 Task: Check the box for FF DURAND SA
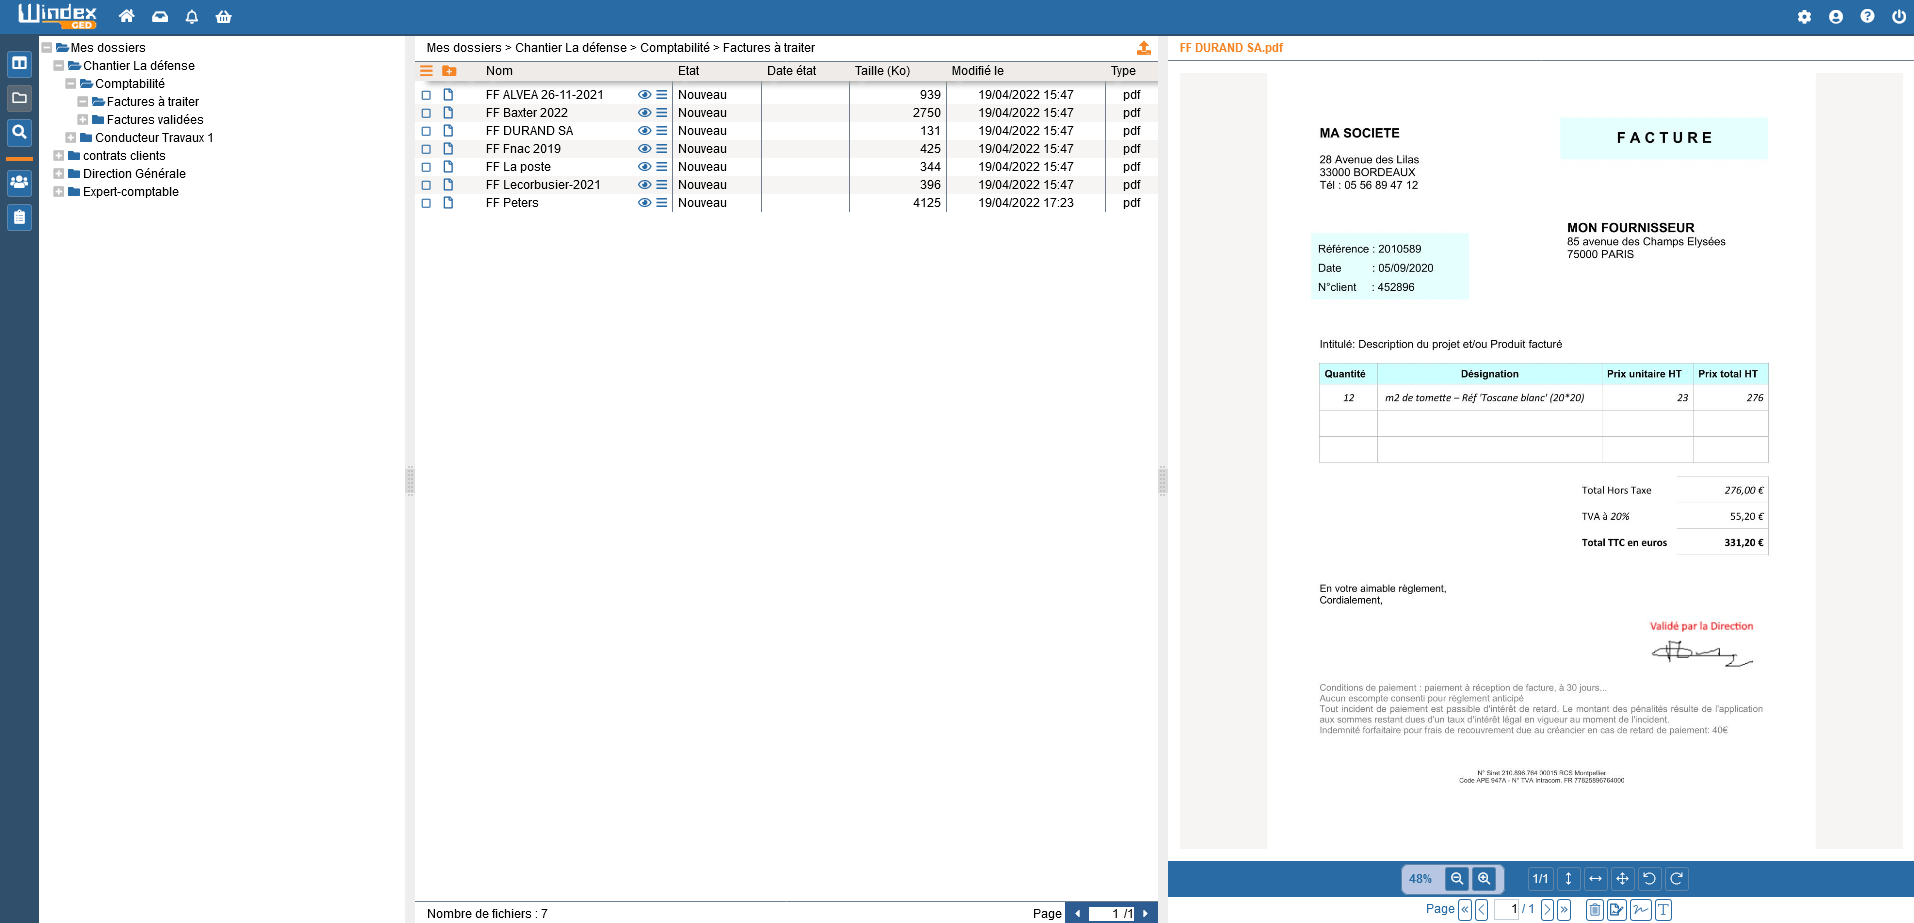pyautogui.click(x=426, y=131)
